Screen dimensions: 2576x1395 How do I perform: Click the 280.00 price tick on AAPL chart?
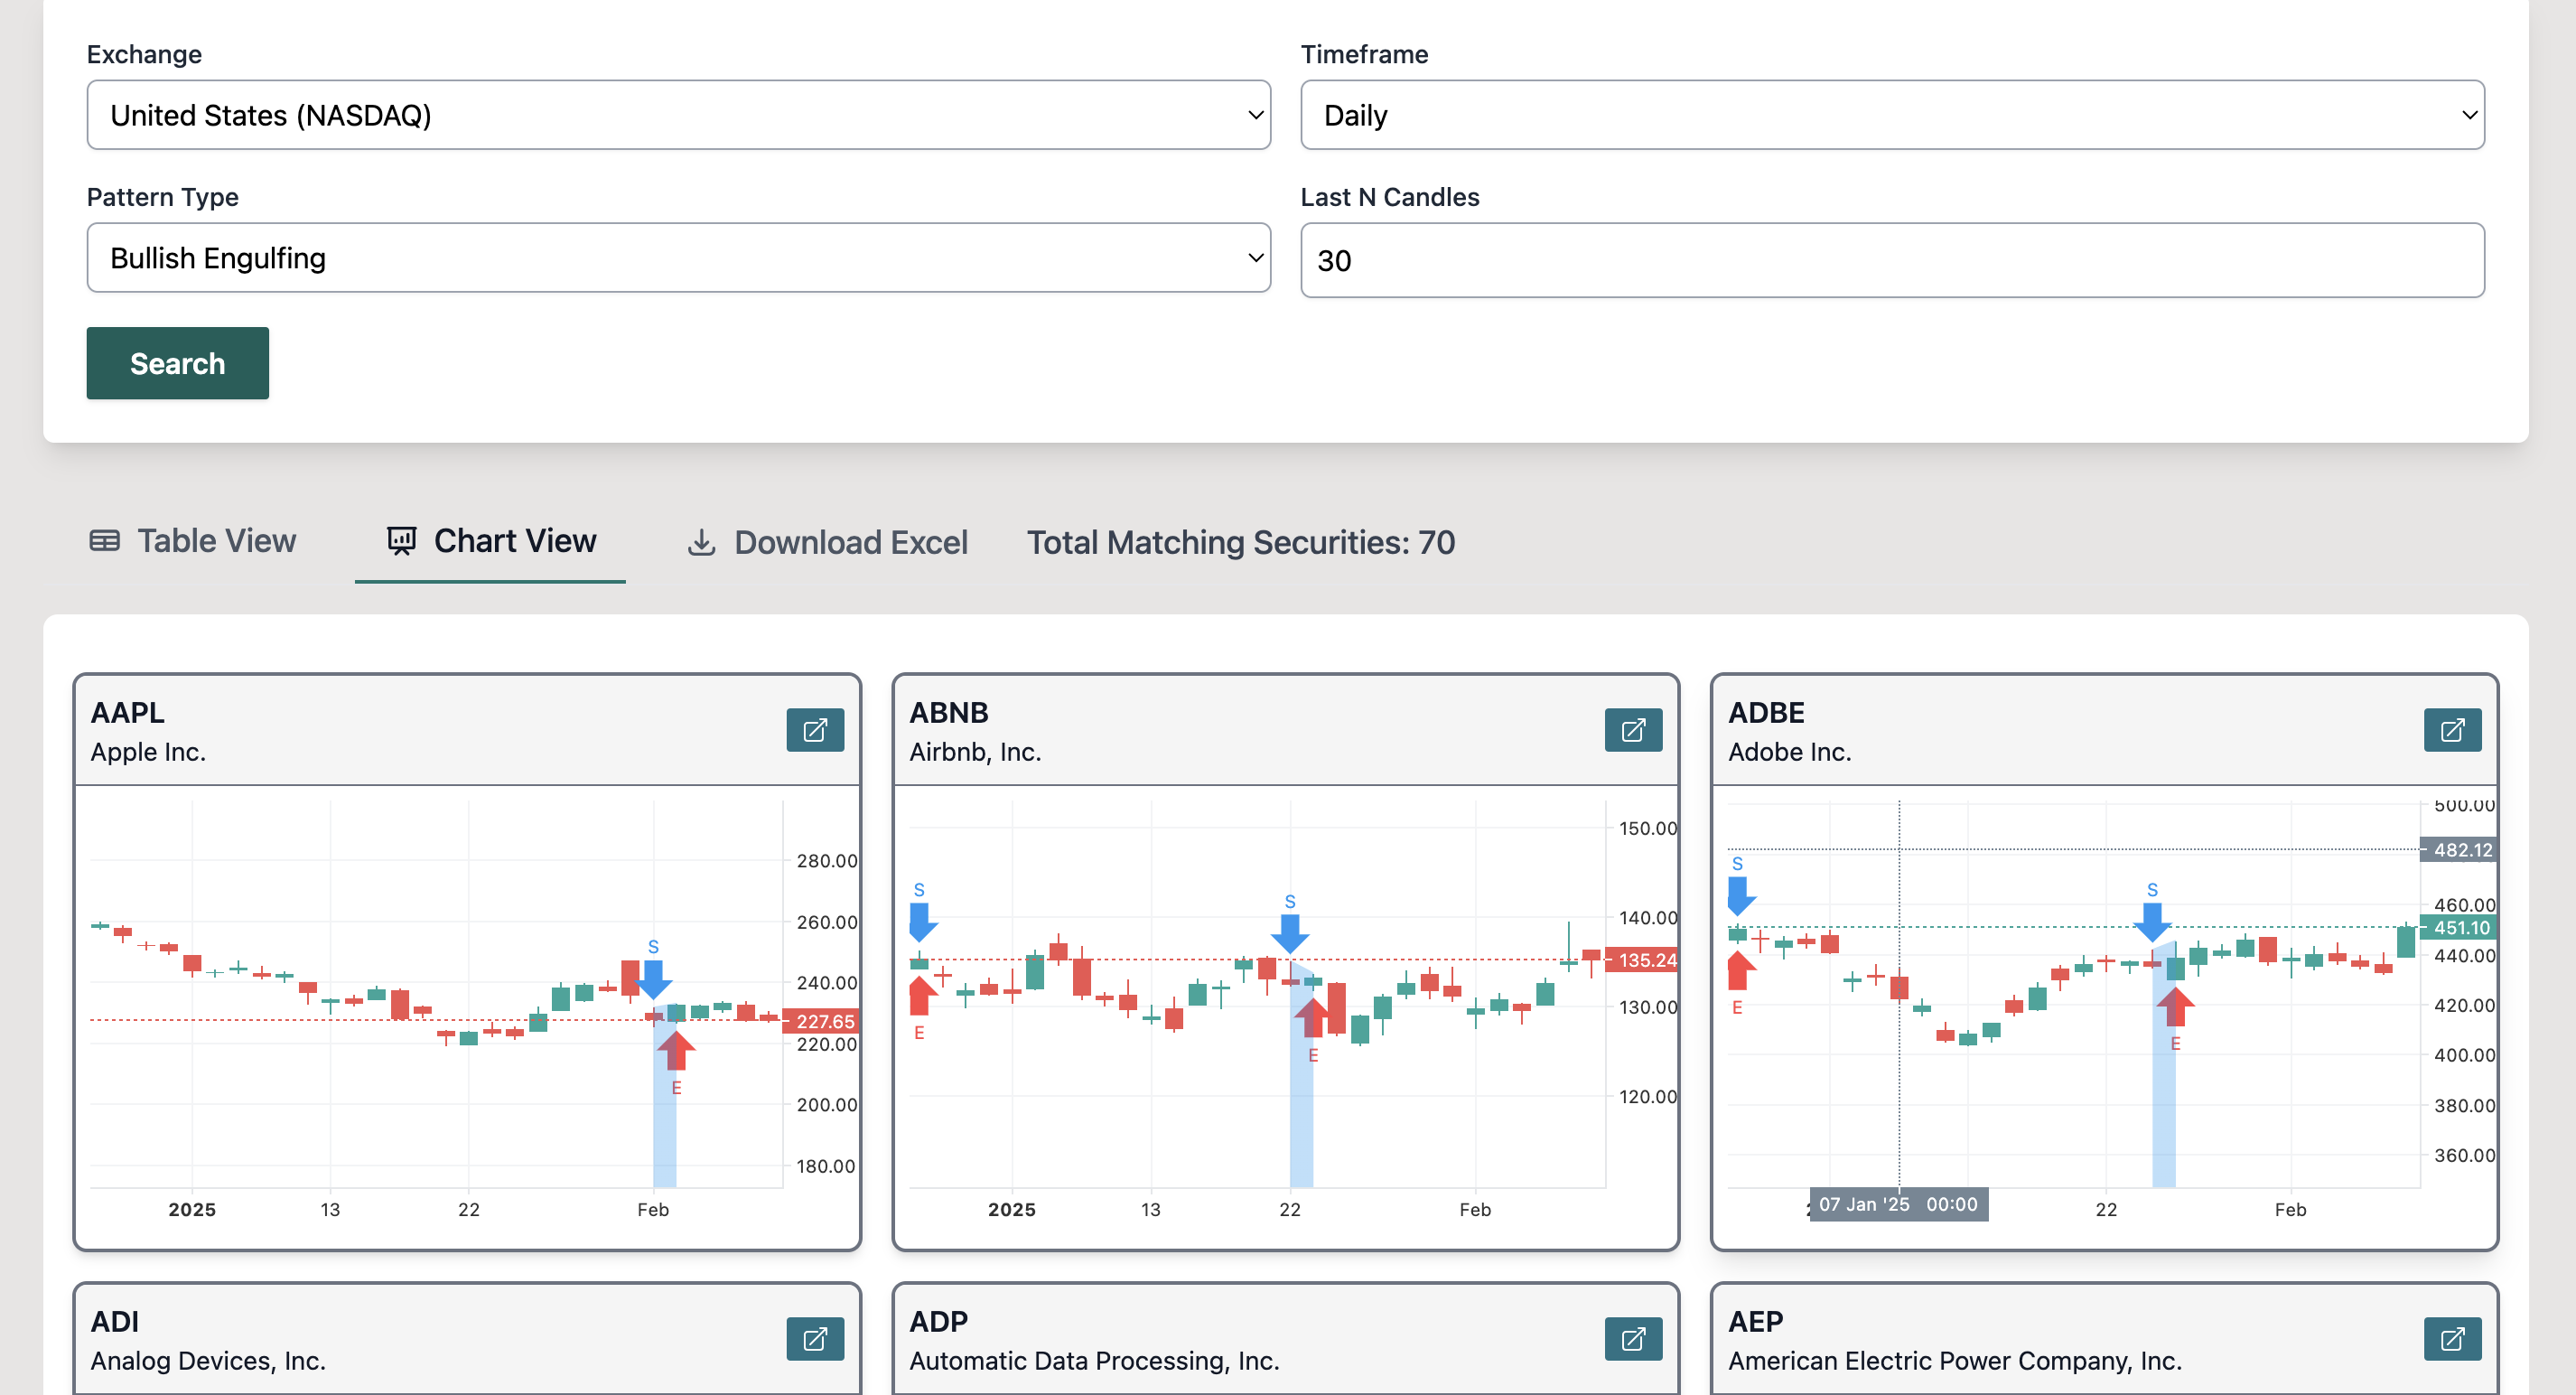(x=826, y=861)
